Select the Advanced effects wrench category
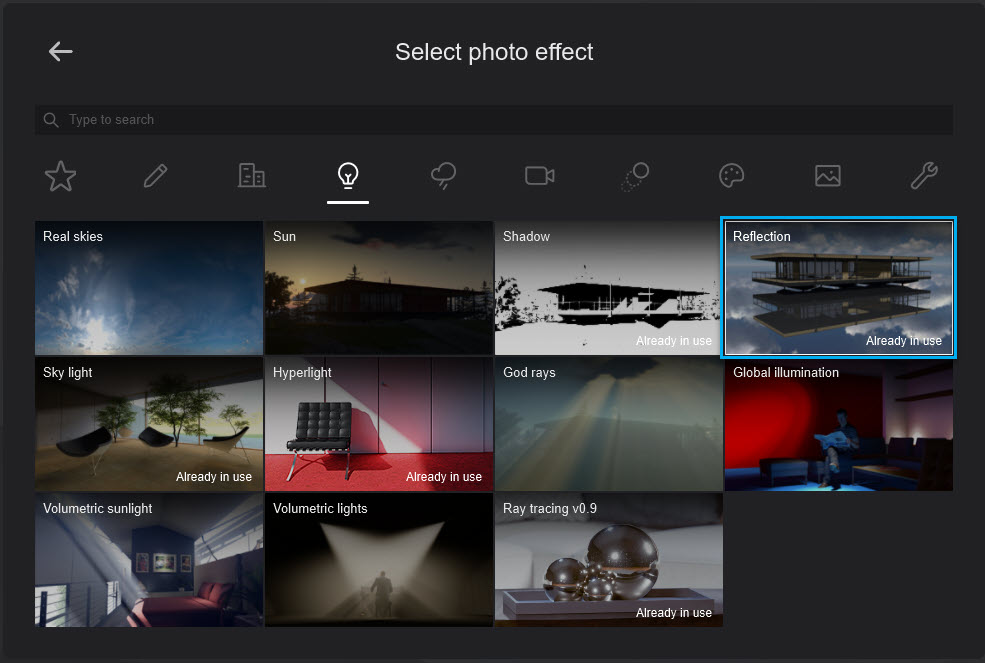This screenshot has height=663, width=985. (x=923, y=175)
